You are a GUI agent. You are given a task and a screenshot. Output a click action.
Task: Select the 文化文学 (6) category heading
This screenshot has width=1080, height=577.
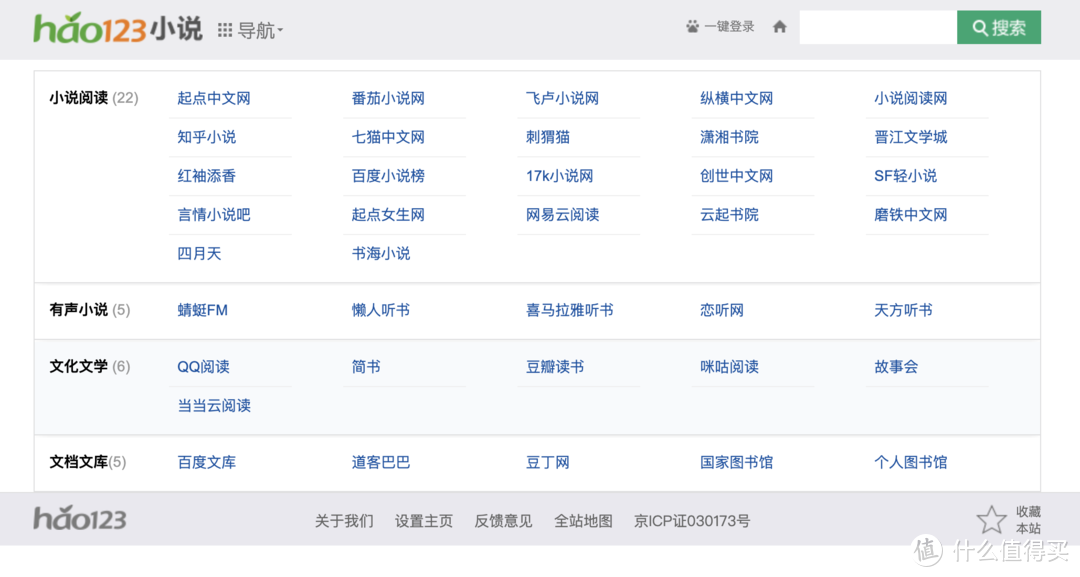[90, 367]
